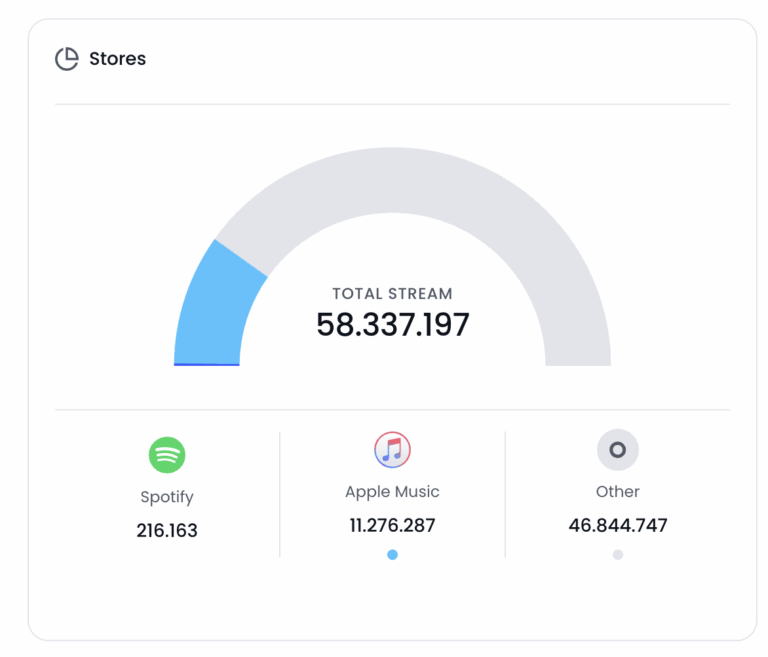This screenshot has width=768, height=657.
Task: Select the Apple Music store label
Action: click(392, 492)
